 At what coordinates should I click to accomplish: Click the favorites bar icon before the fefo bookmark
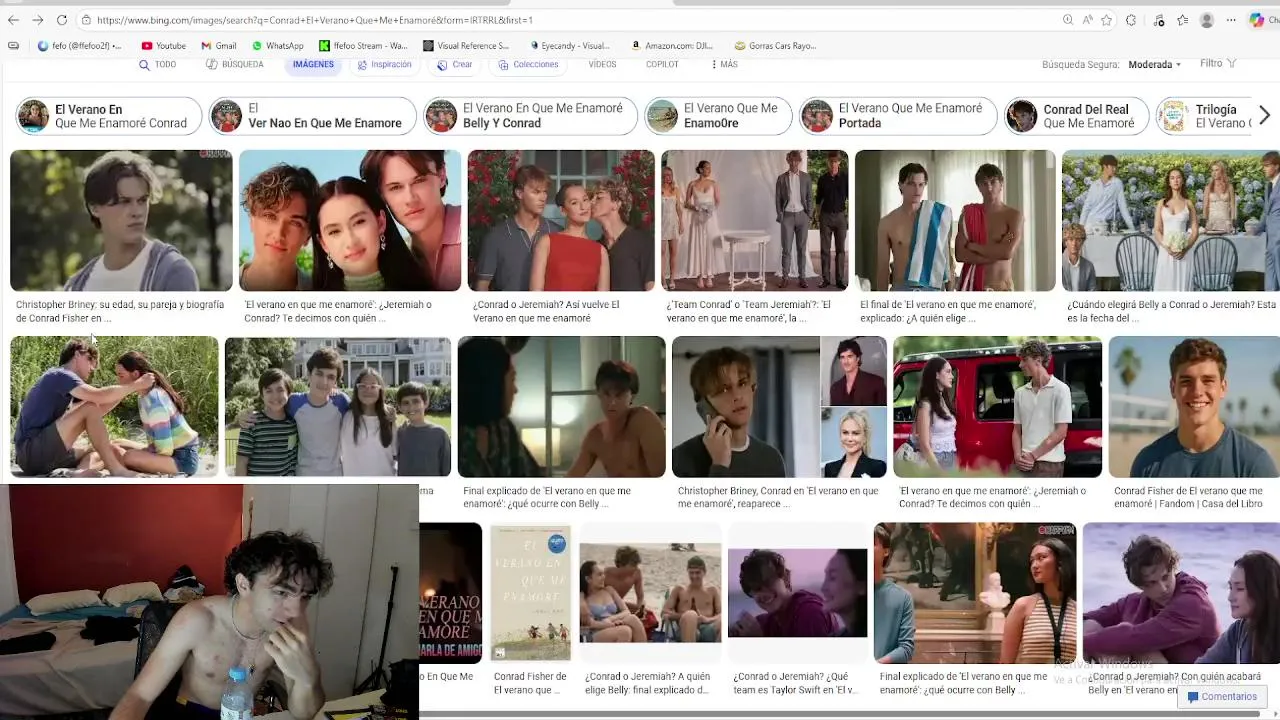13,46
